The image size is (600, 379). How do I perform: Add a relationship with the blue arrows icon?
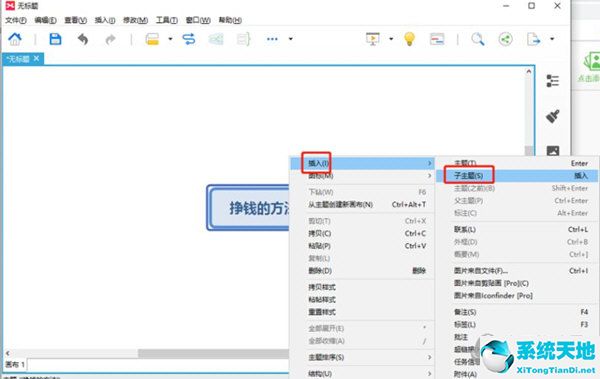coord(189,39)
